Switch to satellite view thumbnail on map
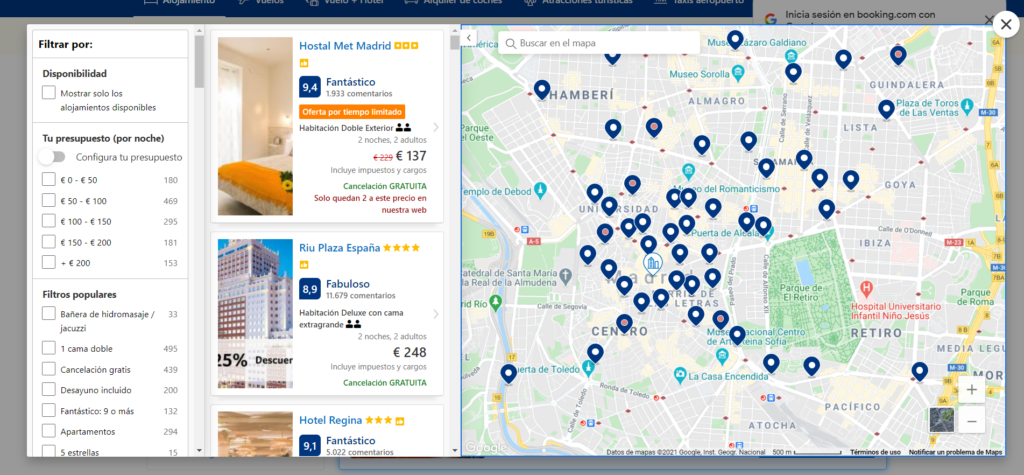Screen dimensions: 1024x475 pyautogui.click(x=941, y=420)
